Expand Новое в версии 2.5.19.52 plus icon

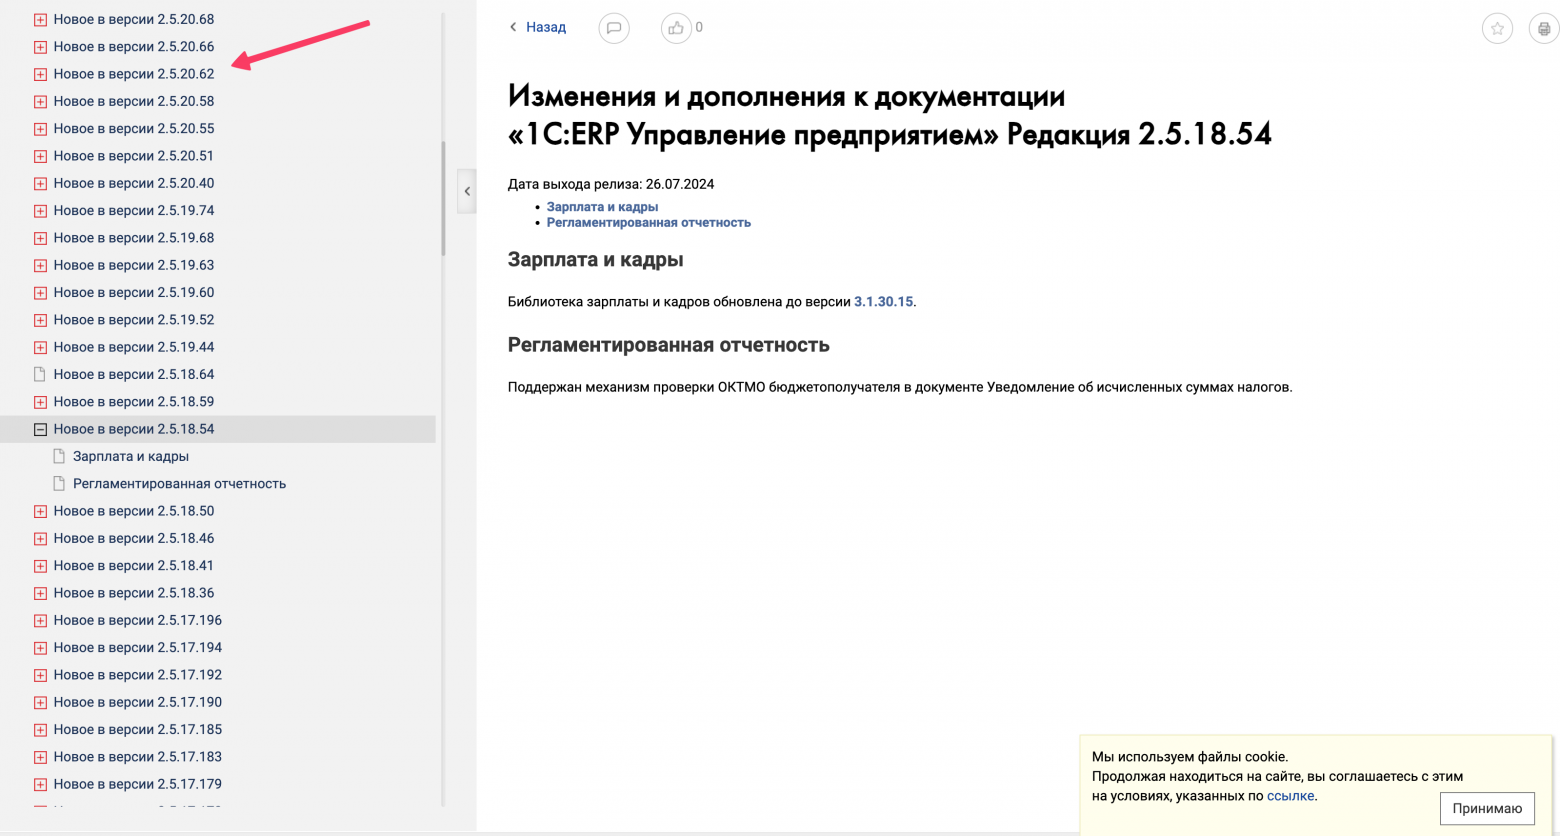tap(40, 320)
